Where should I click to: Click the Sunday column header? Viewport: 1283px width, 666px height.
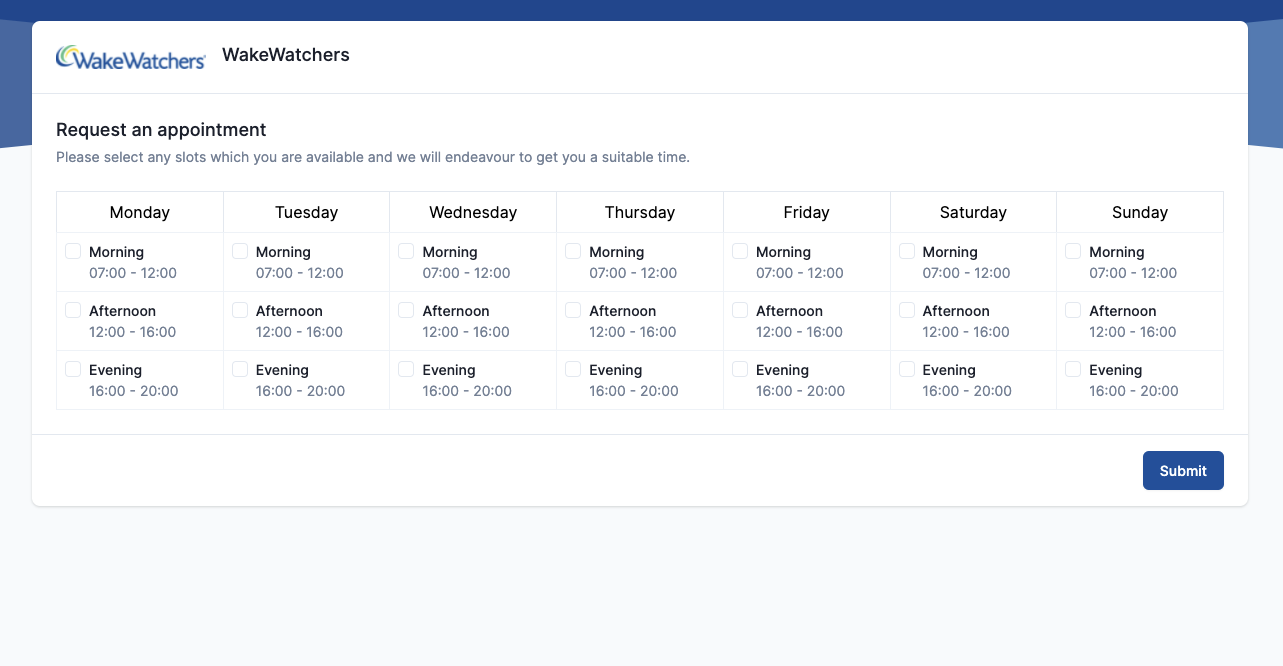coord(1140,212)
